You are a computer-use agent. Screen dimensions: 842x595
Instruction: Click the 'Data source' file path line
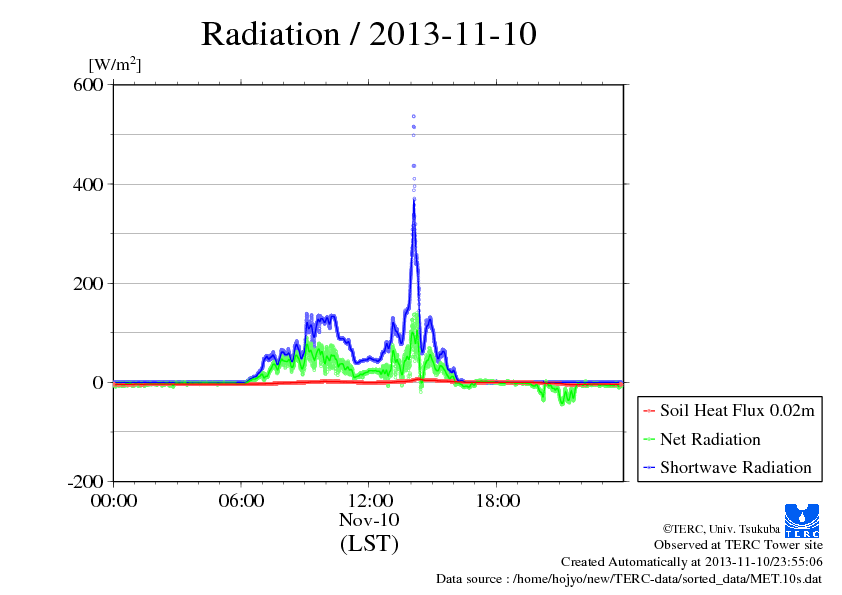click(x=629, y=579)
